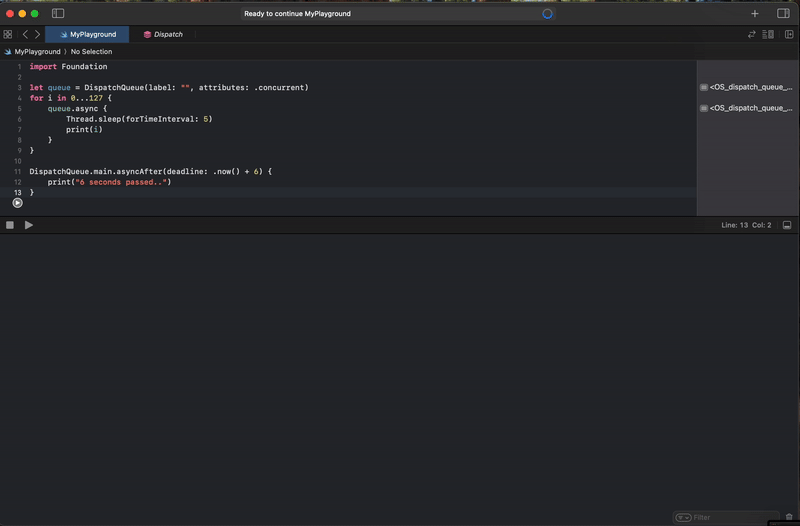Focus the console Filter field
The height and width of the screenshot is (526, 800).
click(726, 517)
